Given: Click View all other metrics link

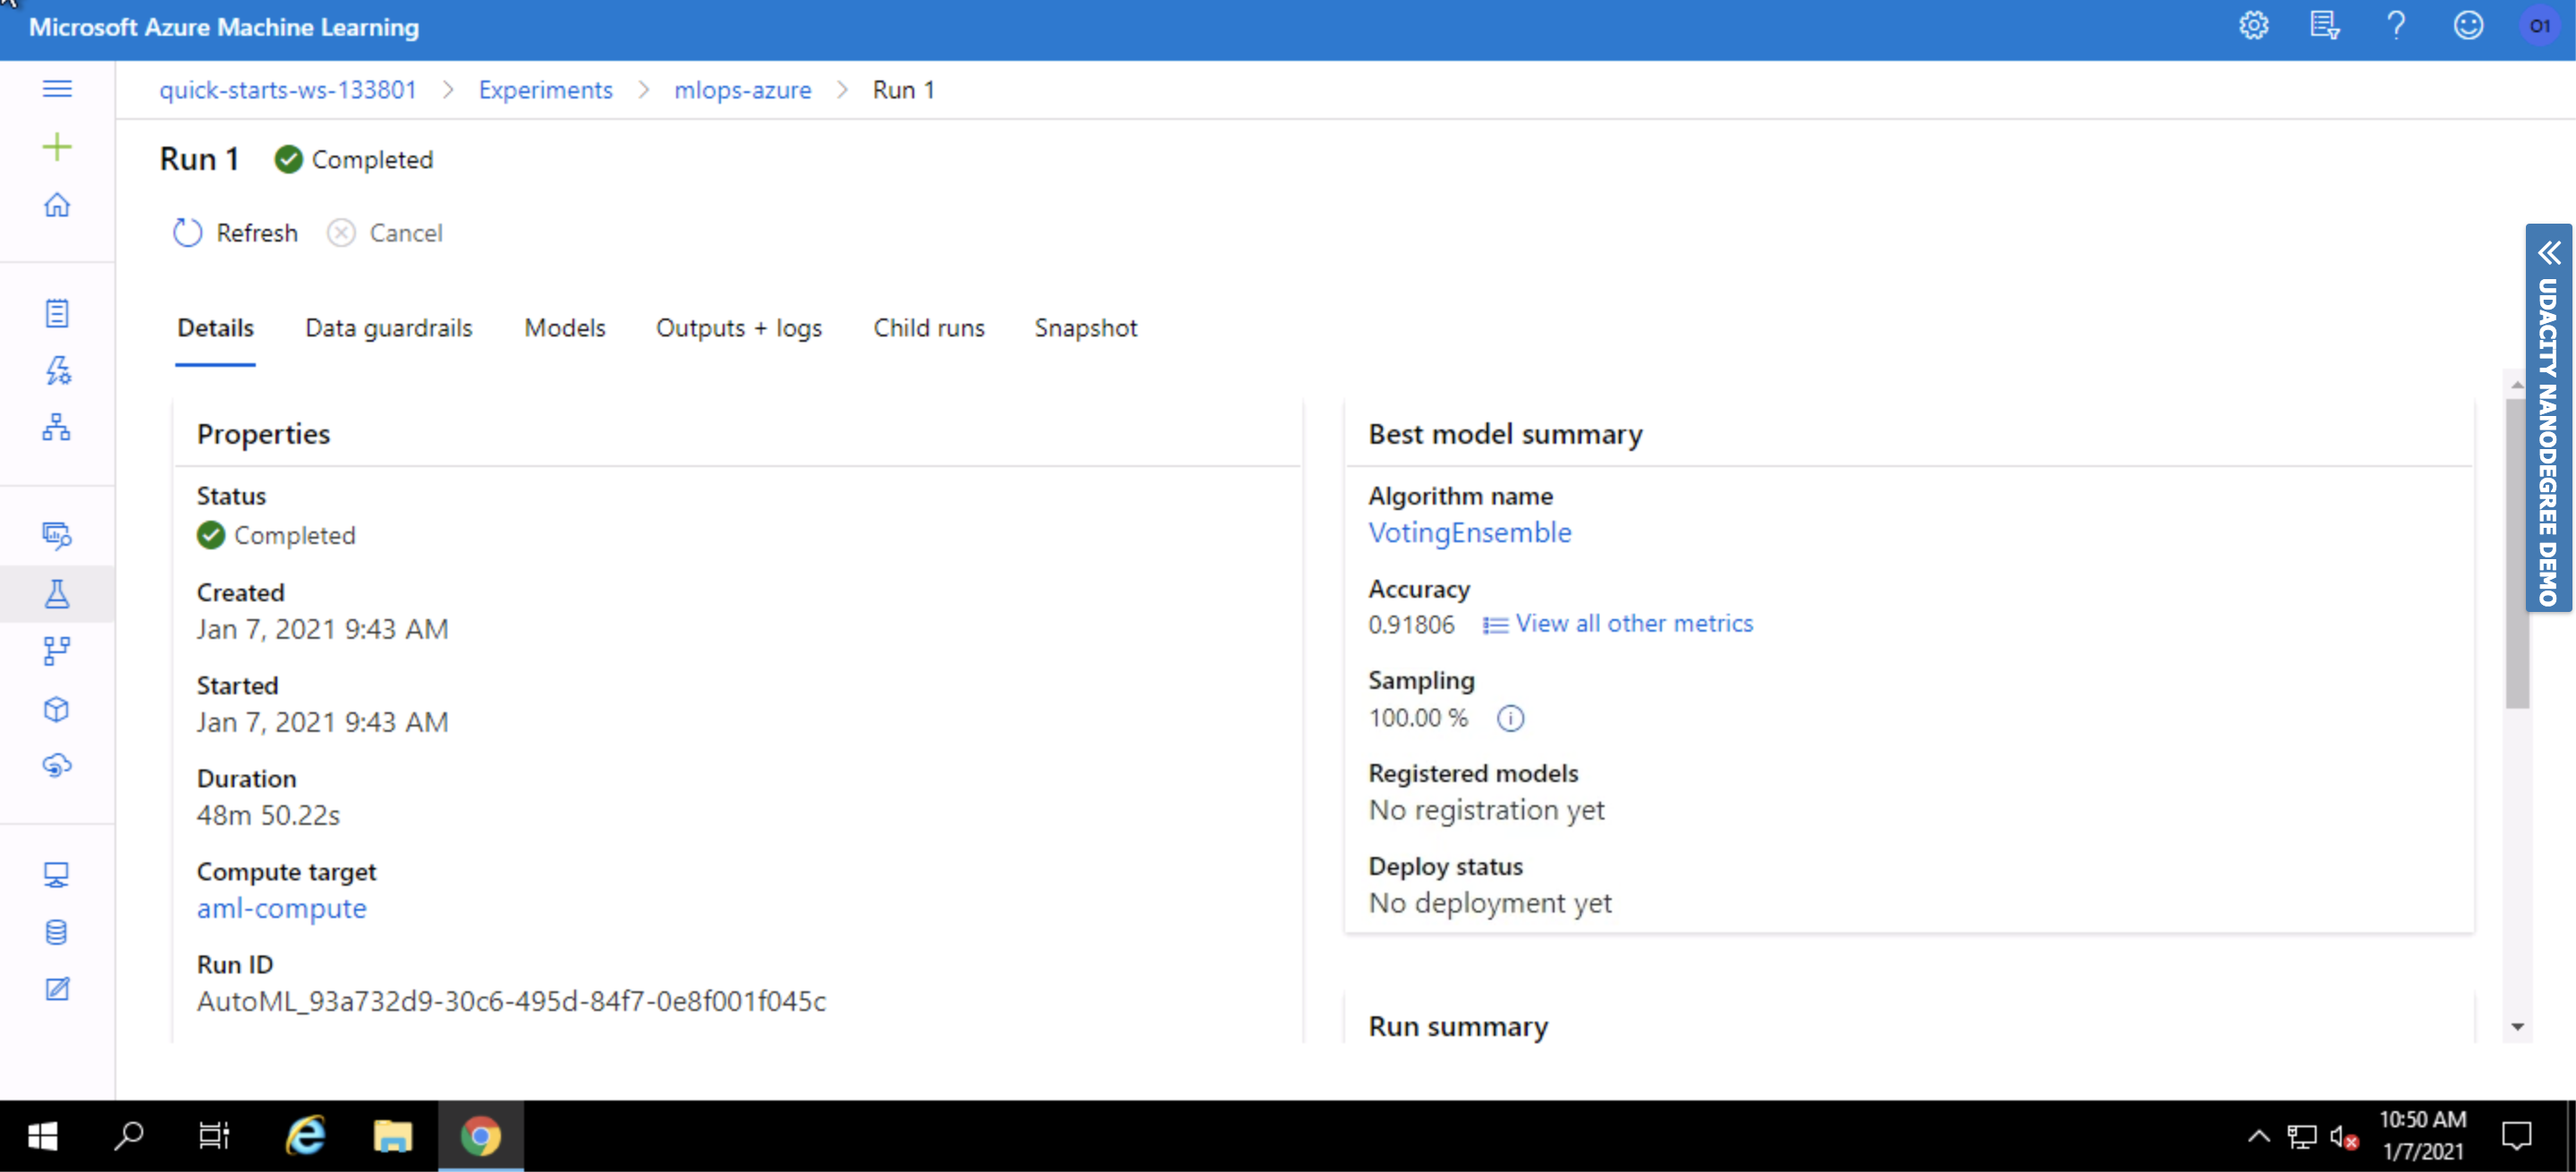Looking at the screenshot, I should (x=1633, y=624).
